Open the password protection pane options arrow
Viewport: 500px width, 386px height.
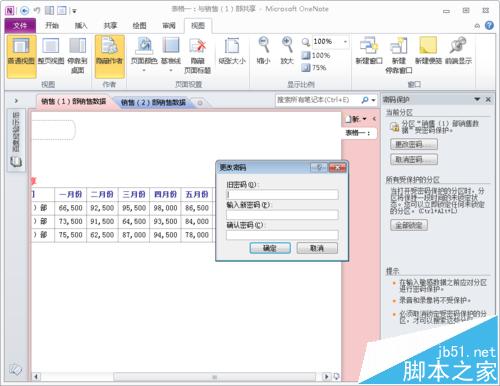477,99
